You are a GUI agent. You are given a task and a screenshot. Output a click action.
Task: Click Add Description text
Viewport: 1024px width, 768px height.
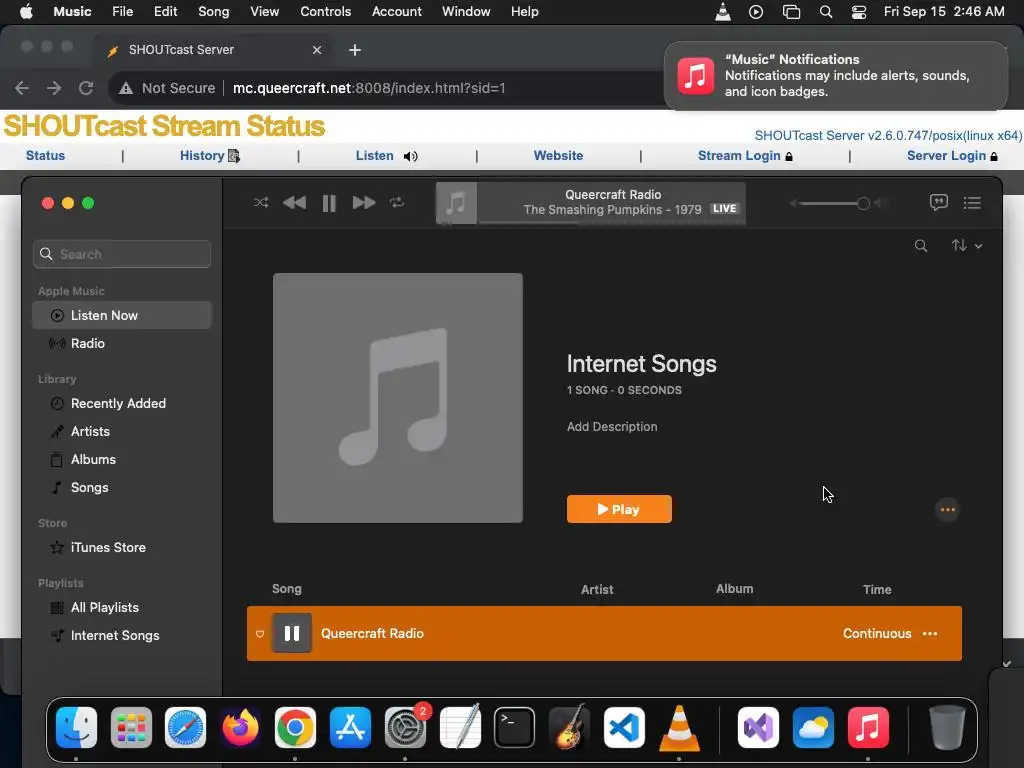(x=612, y=426)
